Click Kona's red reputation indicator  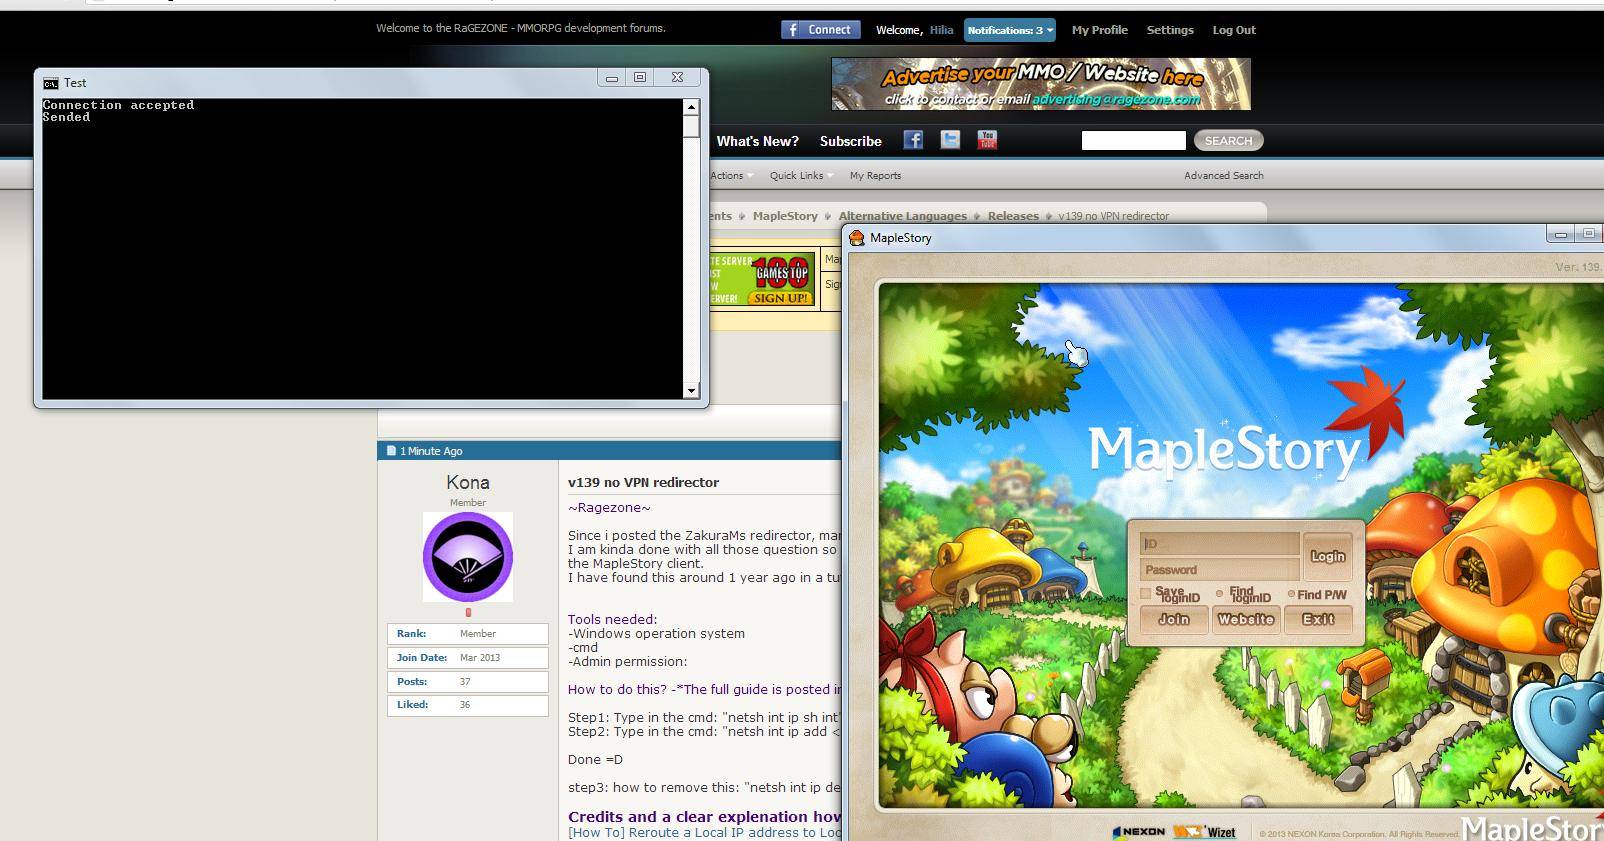click(468, 612)
